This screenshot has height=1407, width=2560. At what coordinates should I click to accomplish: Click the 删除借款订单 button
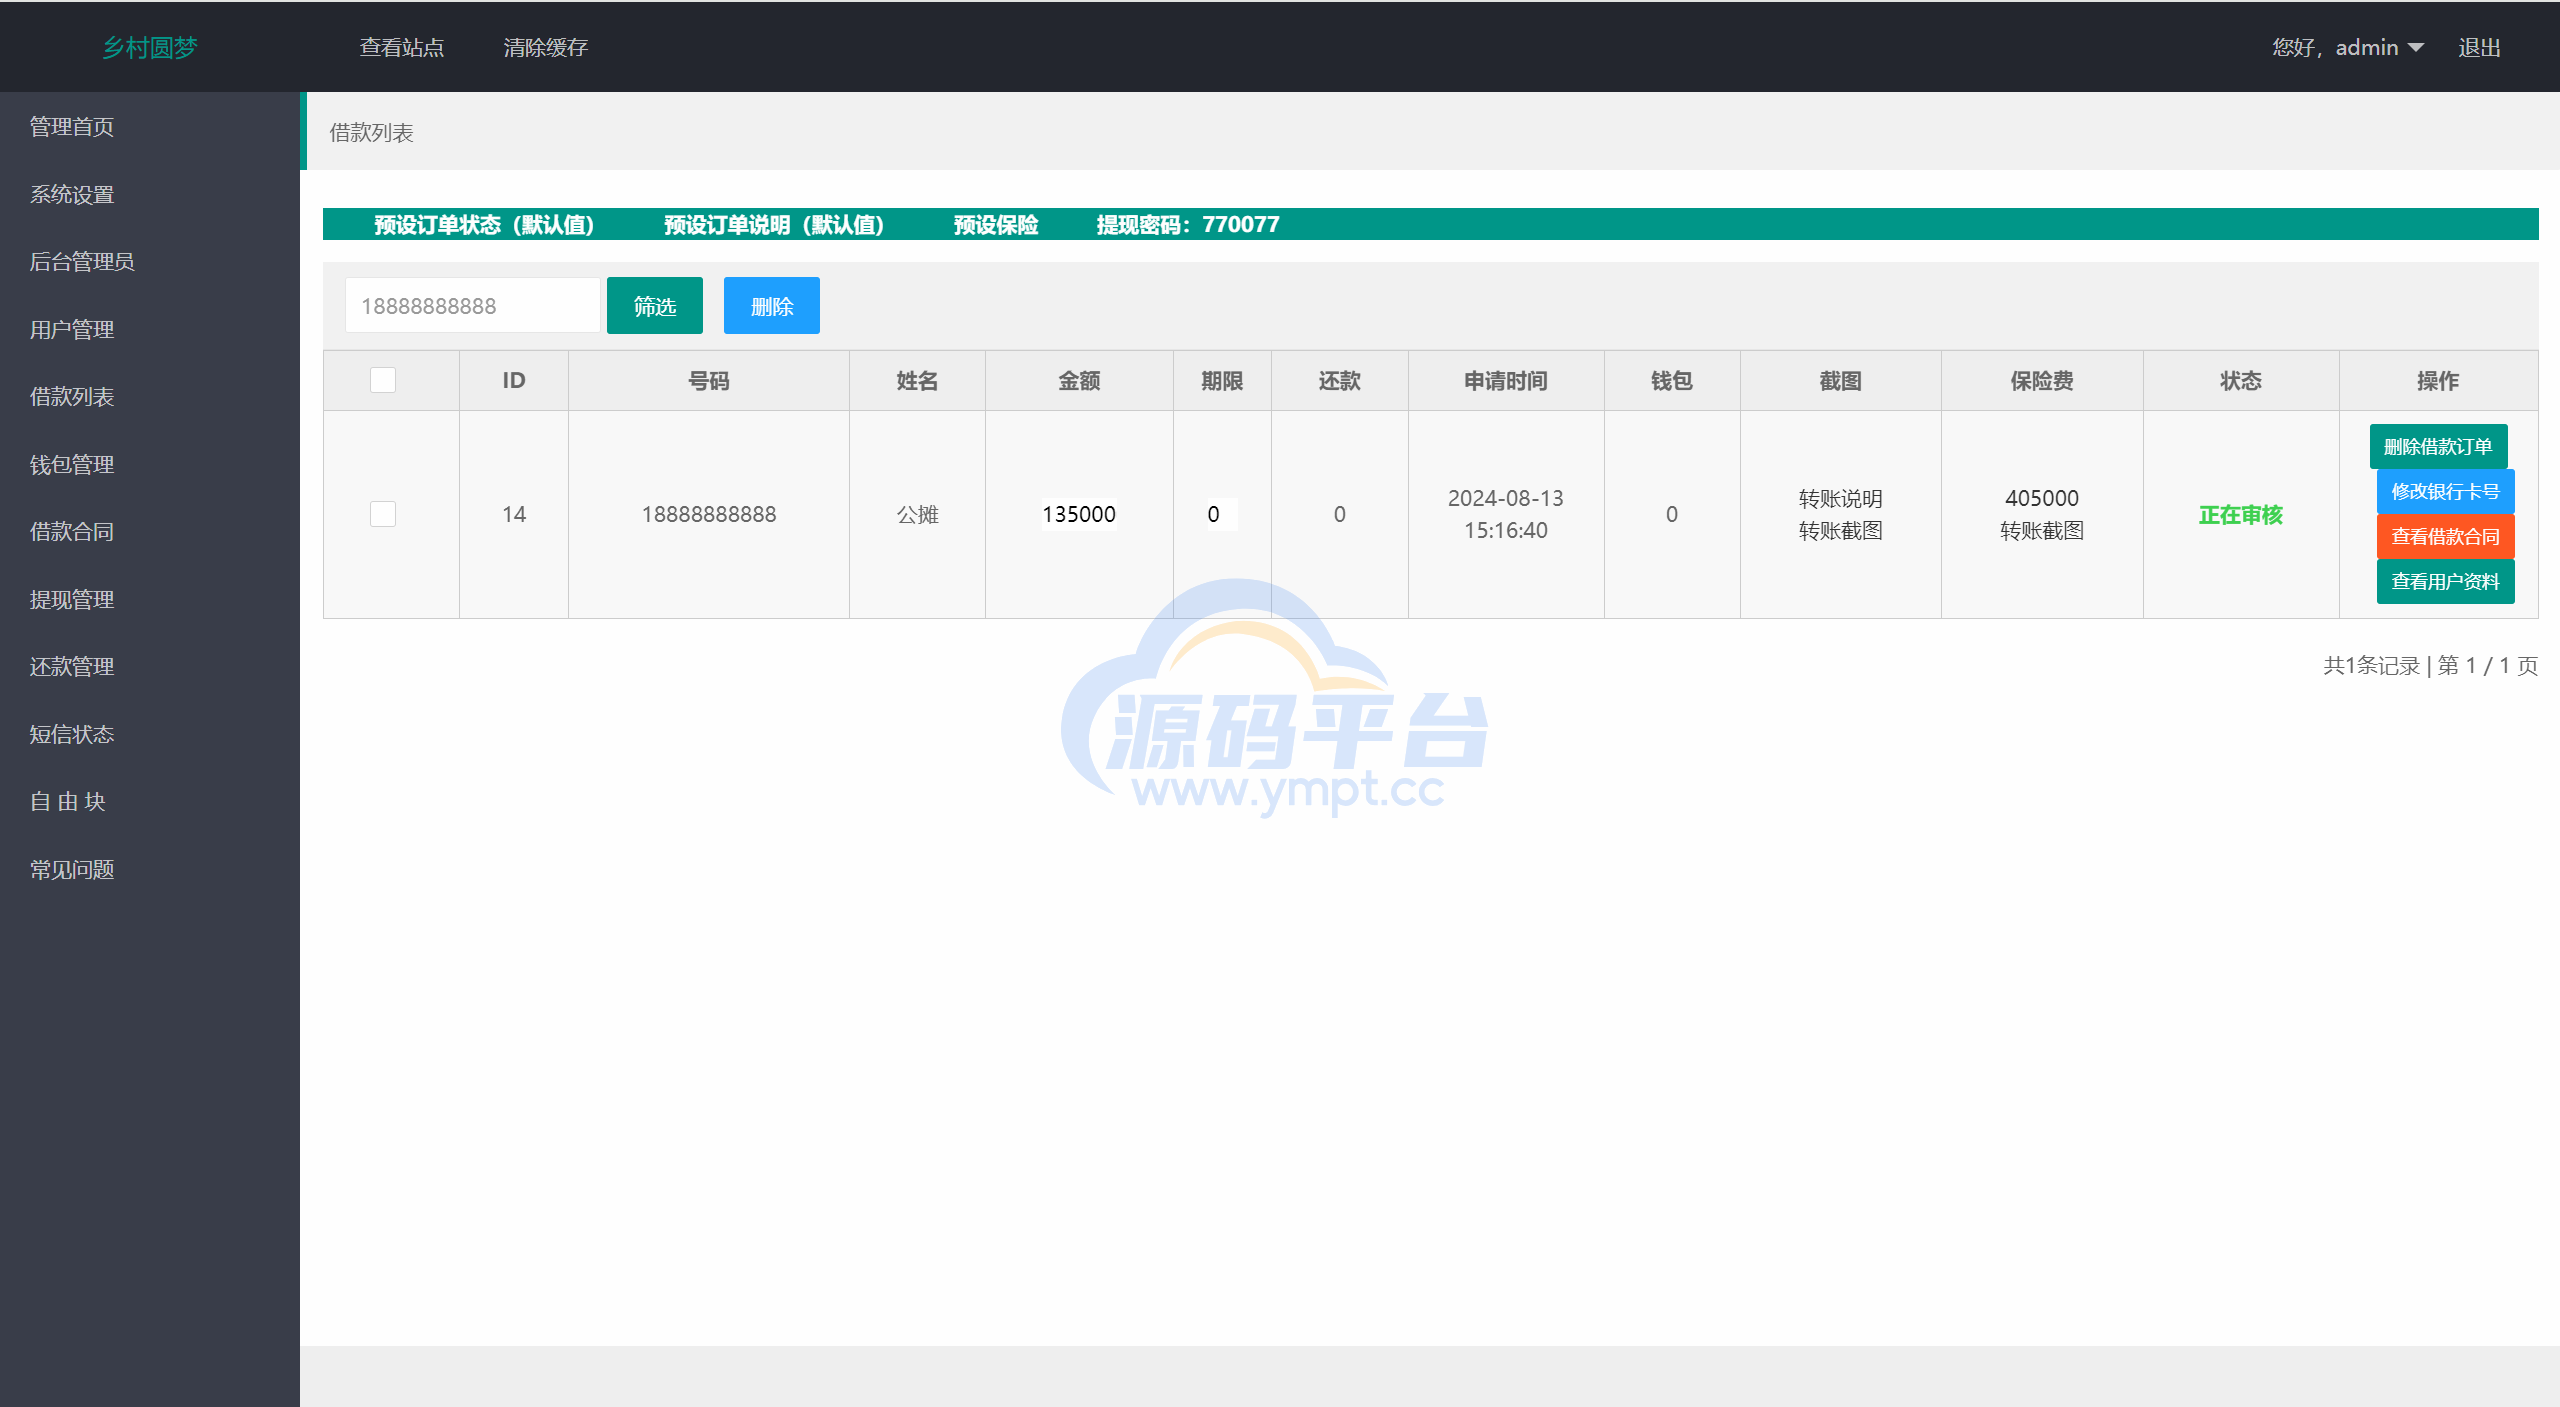pyautogui.click(x=2438, y=447)
